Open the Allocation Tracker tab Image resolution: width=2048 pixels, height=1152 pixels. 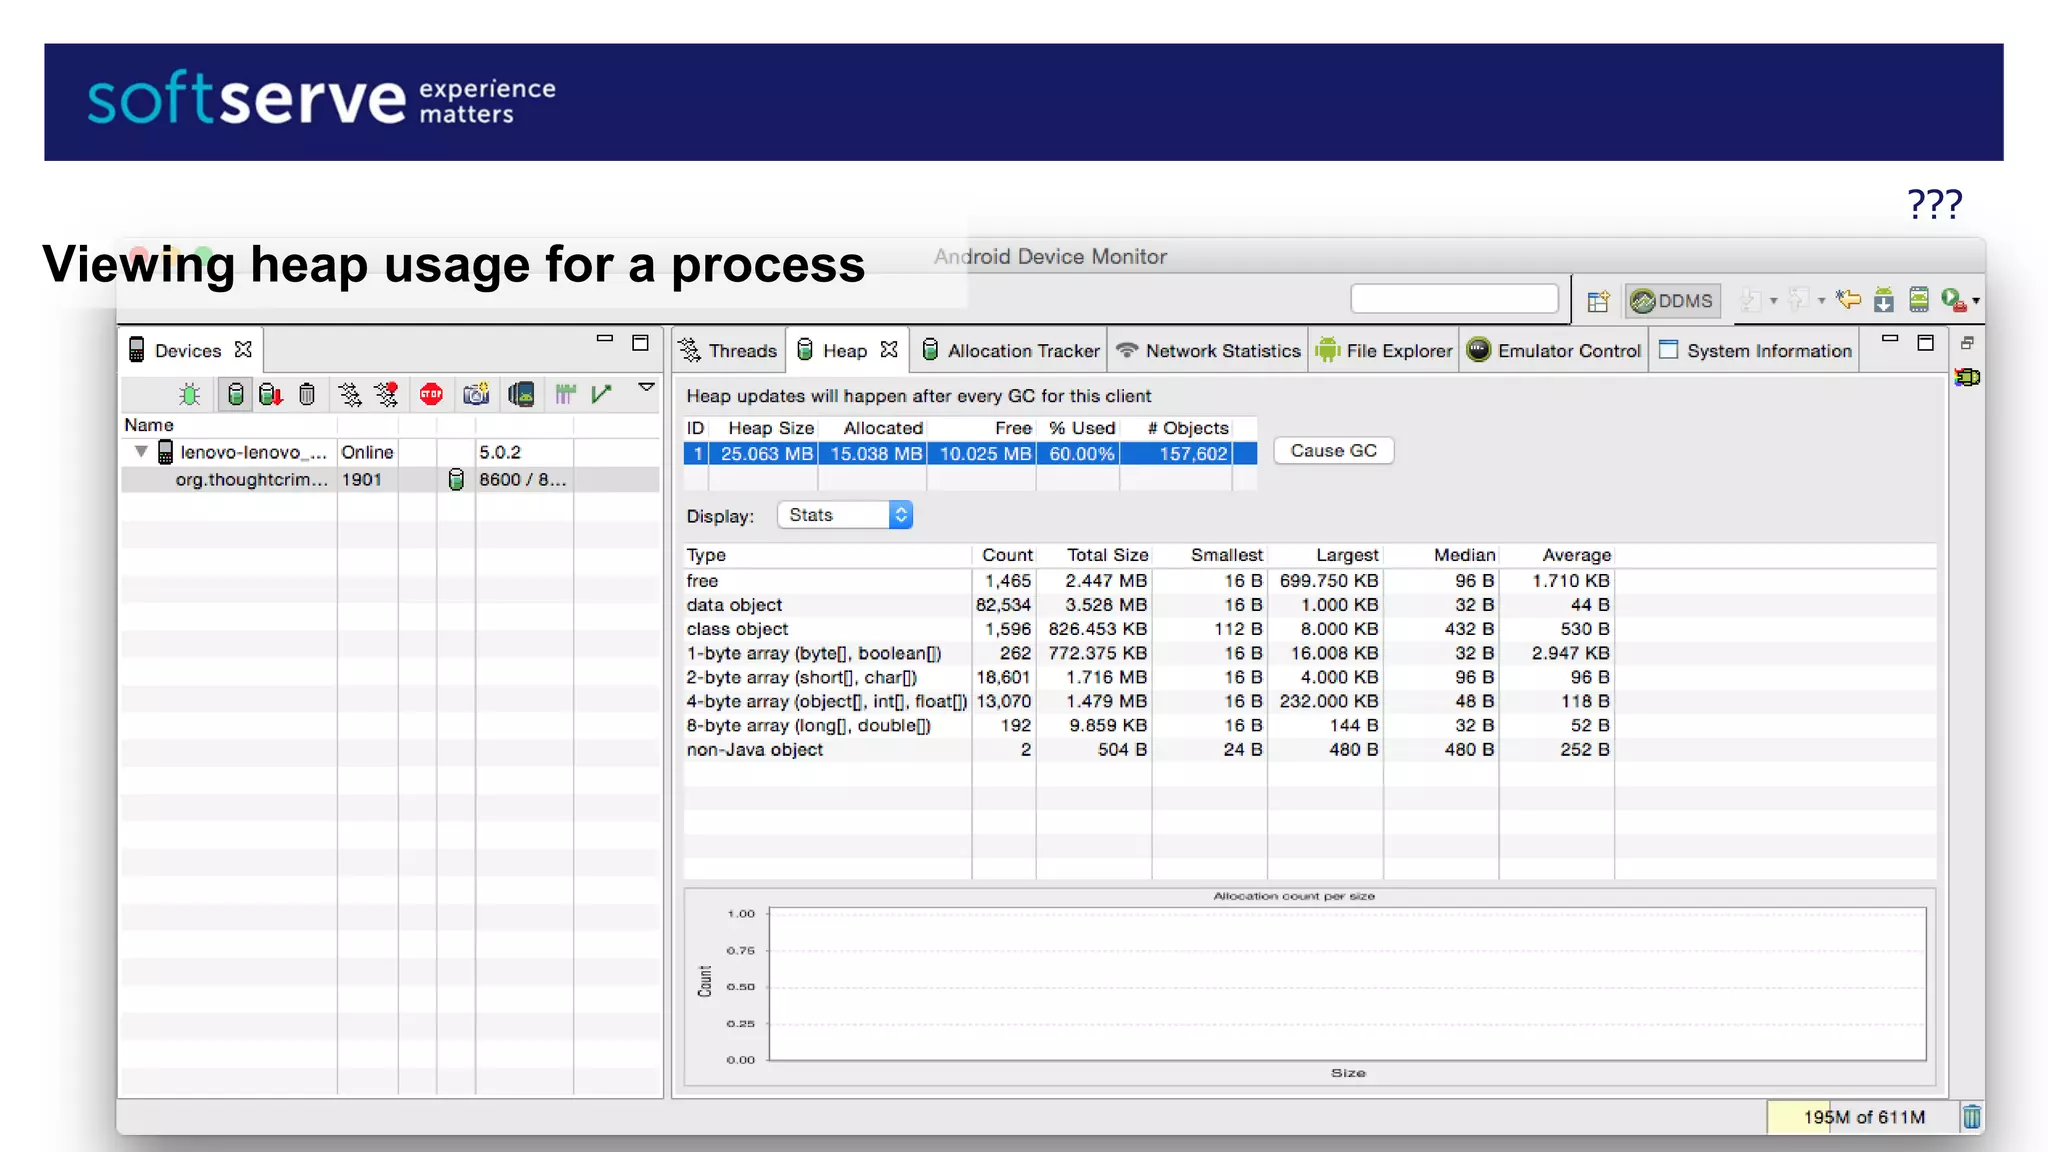pyautogui.click(x=1010, y=351)
